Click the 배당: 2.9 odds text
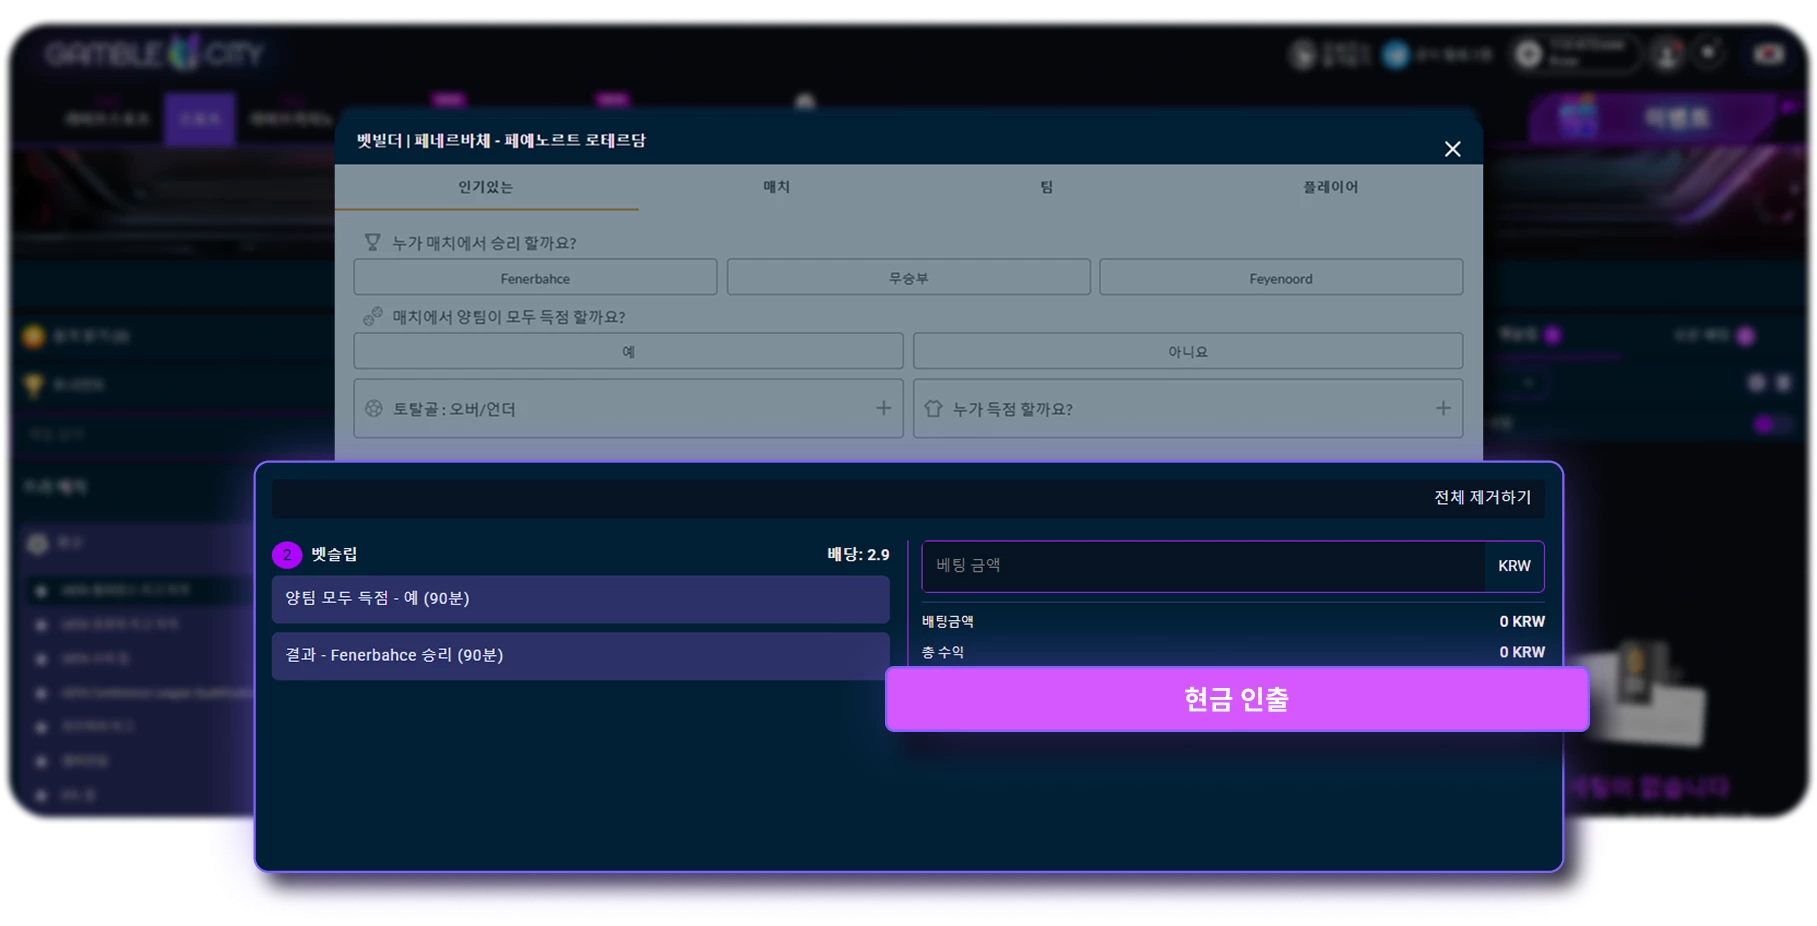This screenshot has height=926, width=1817. click(858, 554)
